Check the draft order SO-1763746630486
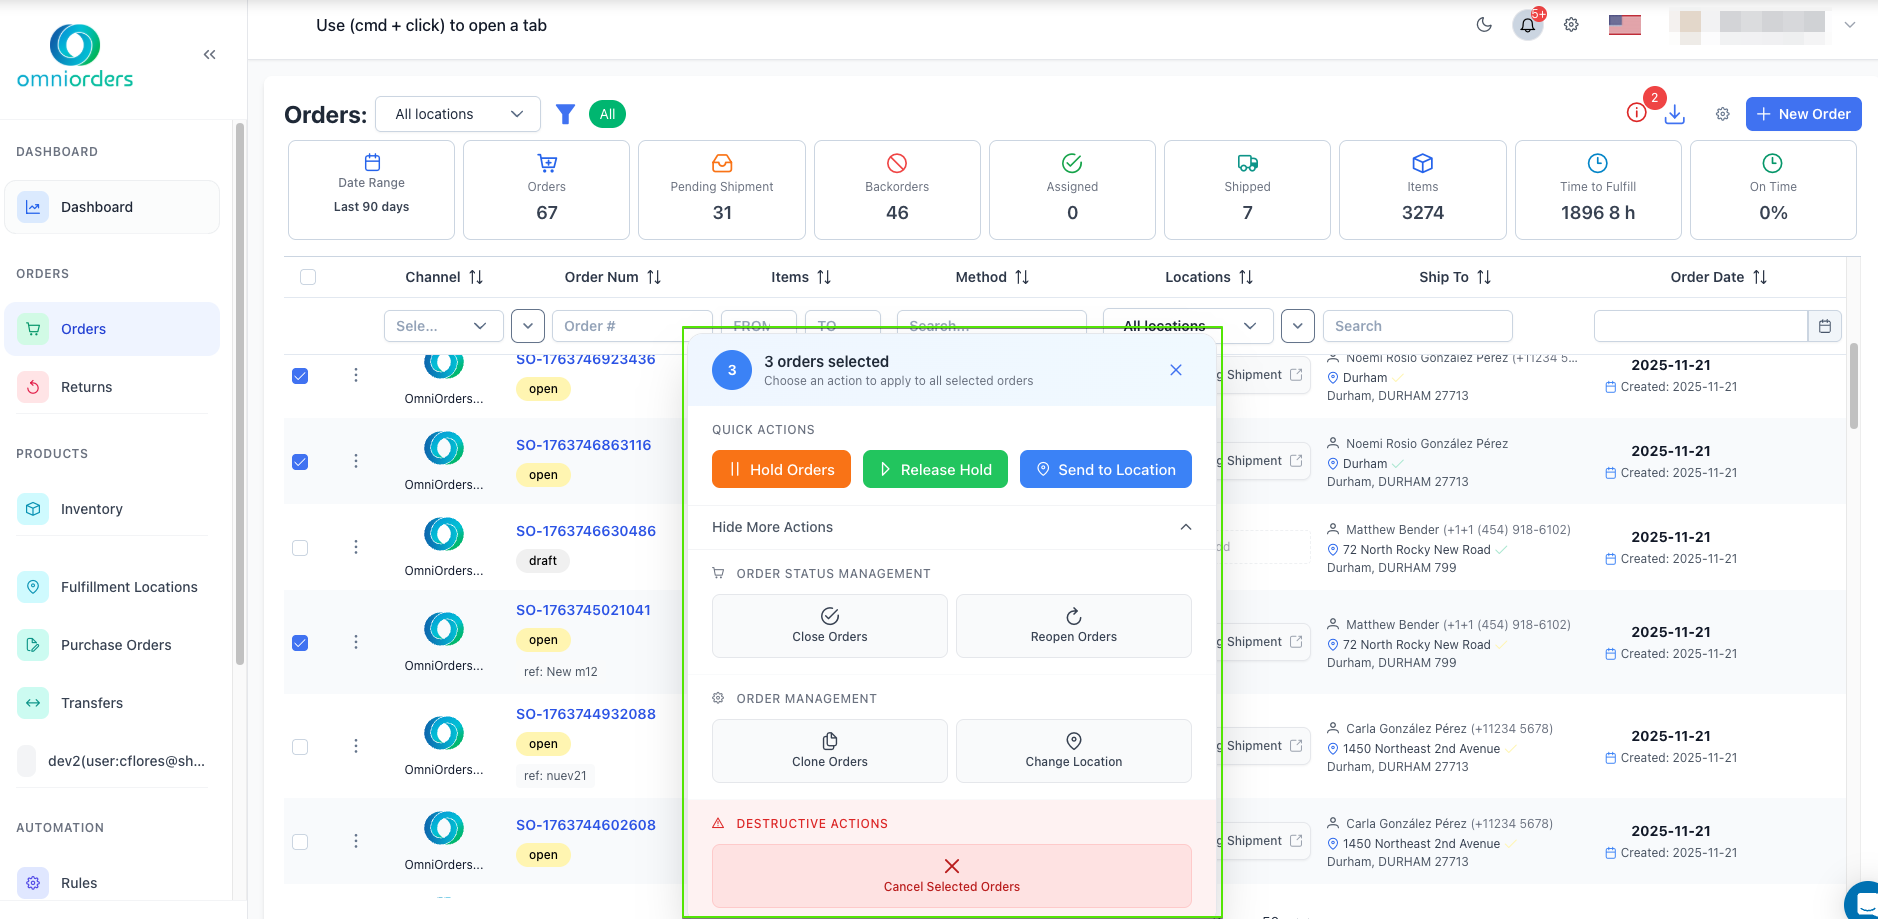Viewport: 1878px width, 922px height. (x=300, y=547)
